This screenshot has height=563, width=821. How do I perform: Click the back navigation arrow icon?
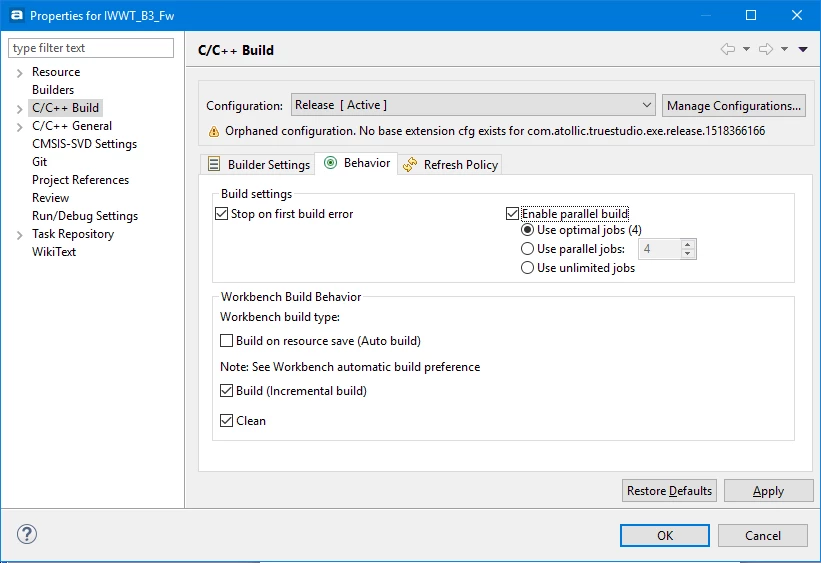pyautogui.click(x=728, y=49)
